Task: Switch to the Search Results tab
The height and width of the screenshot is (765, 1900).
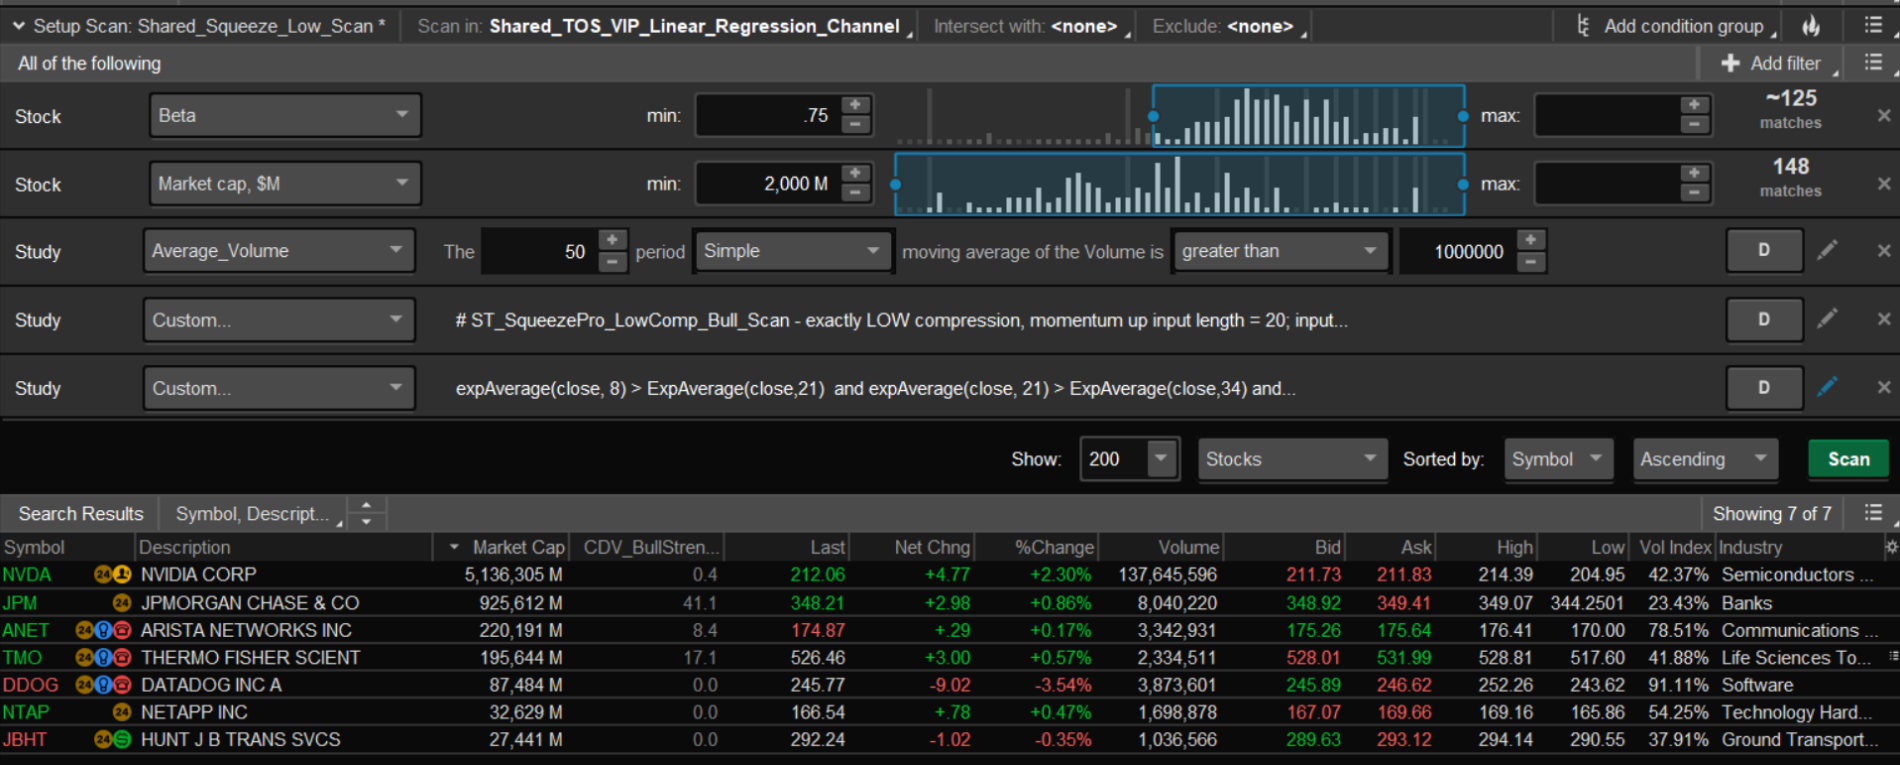Action: click(81, 514)
